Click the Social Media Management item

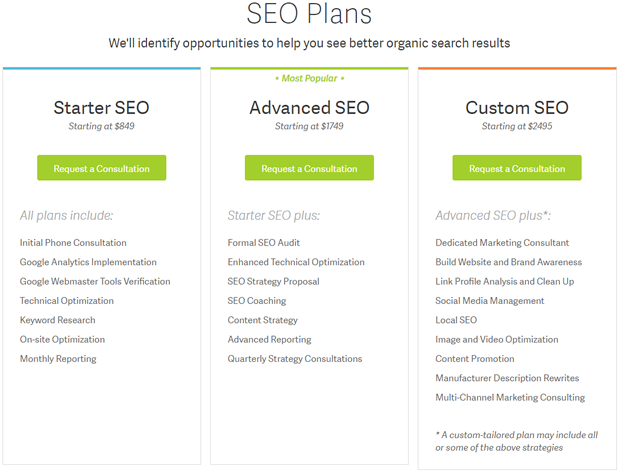click(490, 301)
